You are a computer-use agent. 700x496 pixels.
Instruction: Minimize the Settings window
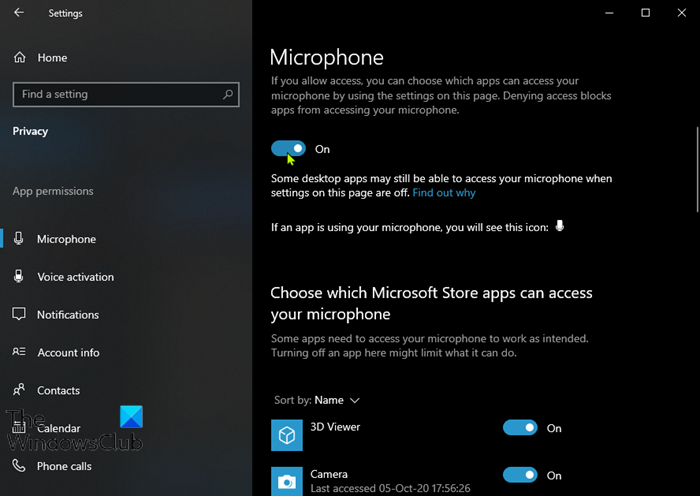point(609,13)
